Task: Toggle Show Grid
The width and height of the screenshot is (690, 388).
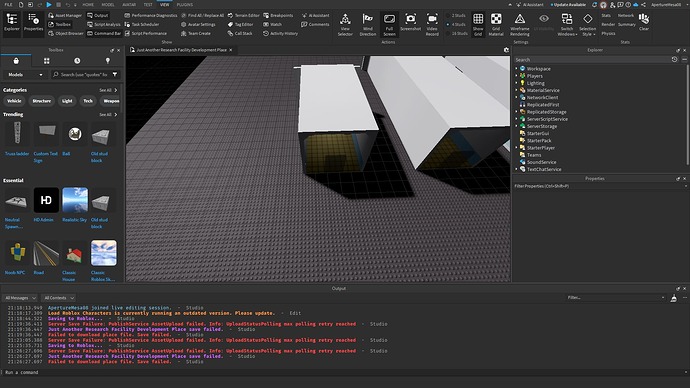Action: 478,24
